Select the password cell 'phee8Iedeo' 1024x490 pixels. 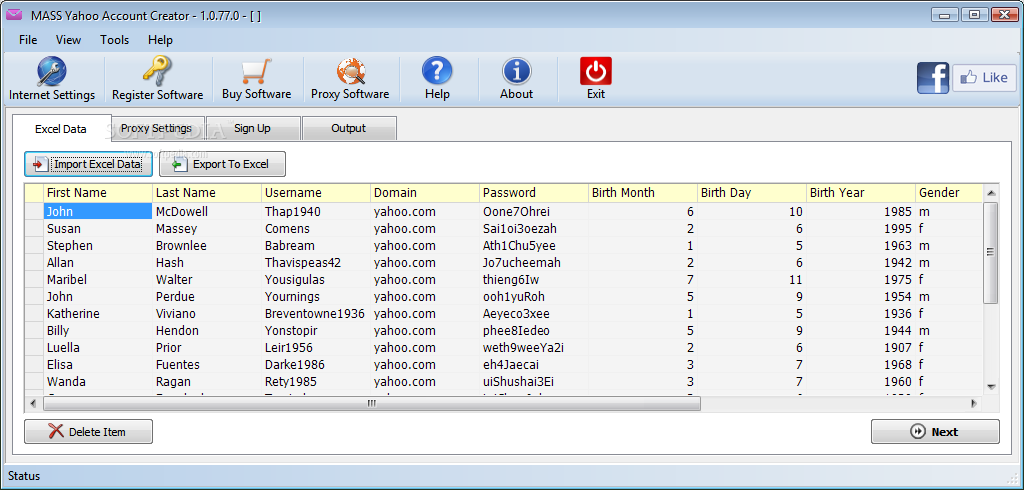point(534,331)
